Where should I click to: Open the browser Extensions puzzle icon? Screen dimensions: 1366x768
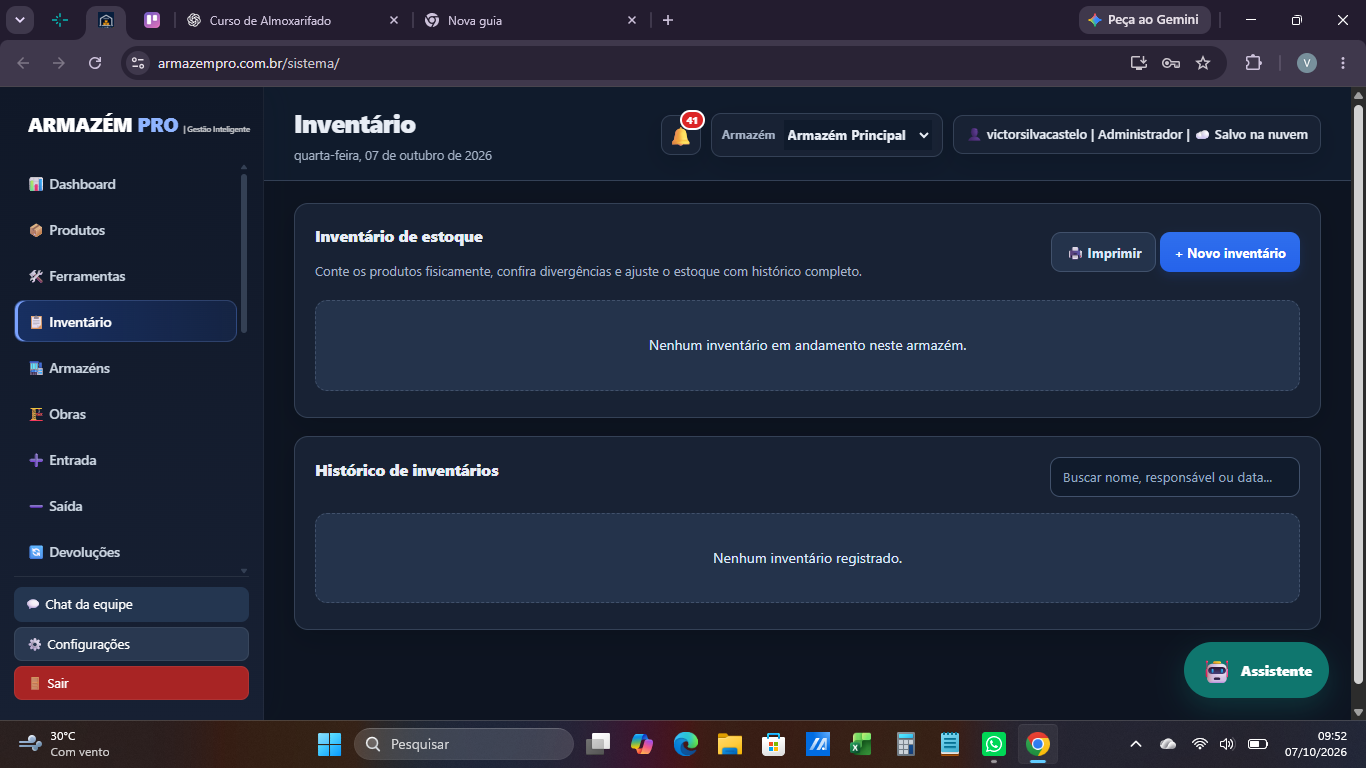[1253, 63]
